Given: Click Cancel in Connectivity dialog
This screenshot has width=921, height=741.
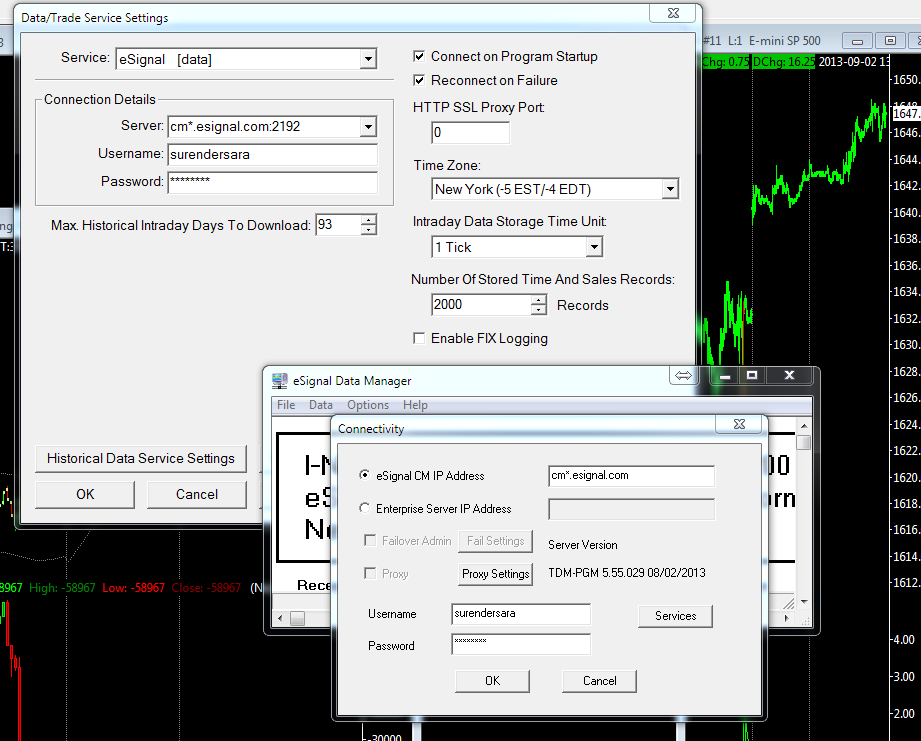Looking at the screenshot, I should tap(600, 681).
